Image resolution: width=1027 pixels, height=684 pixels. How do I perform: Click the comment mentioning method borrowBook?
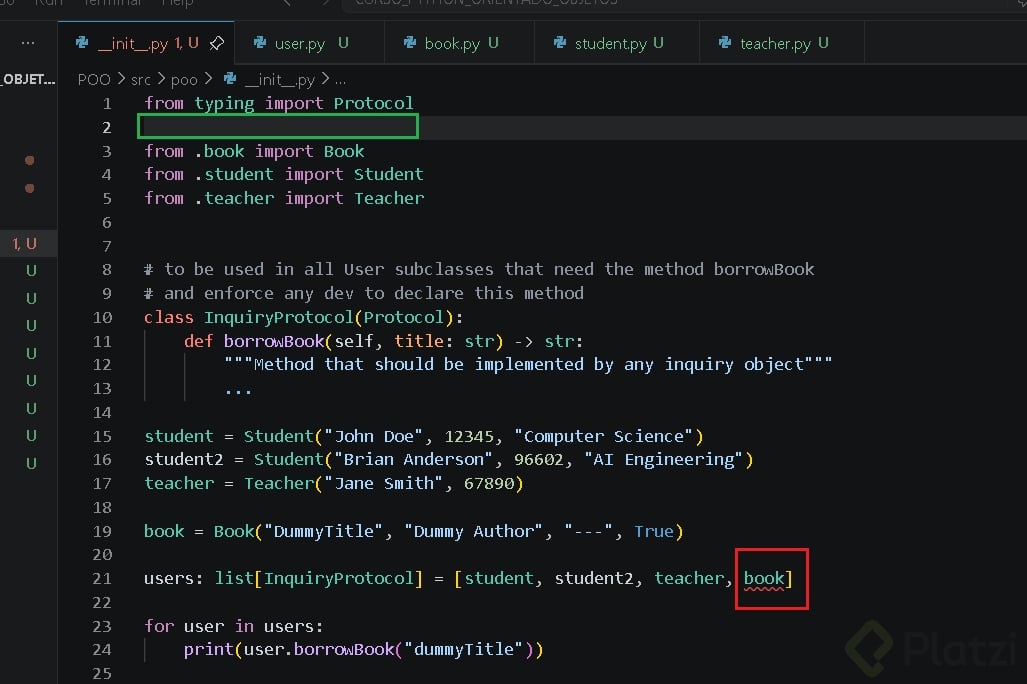[479, 269]
